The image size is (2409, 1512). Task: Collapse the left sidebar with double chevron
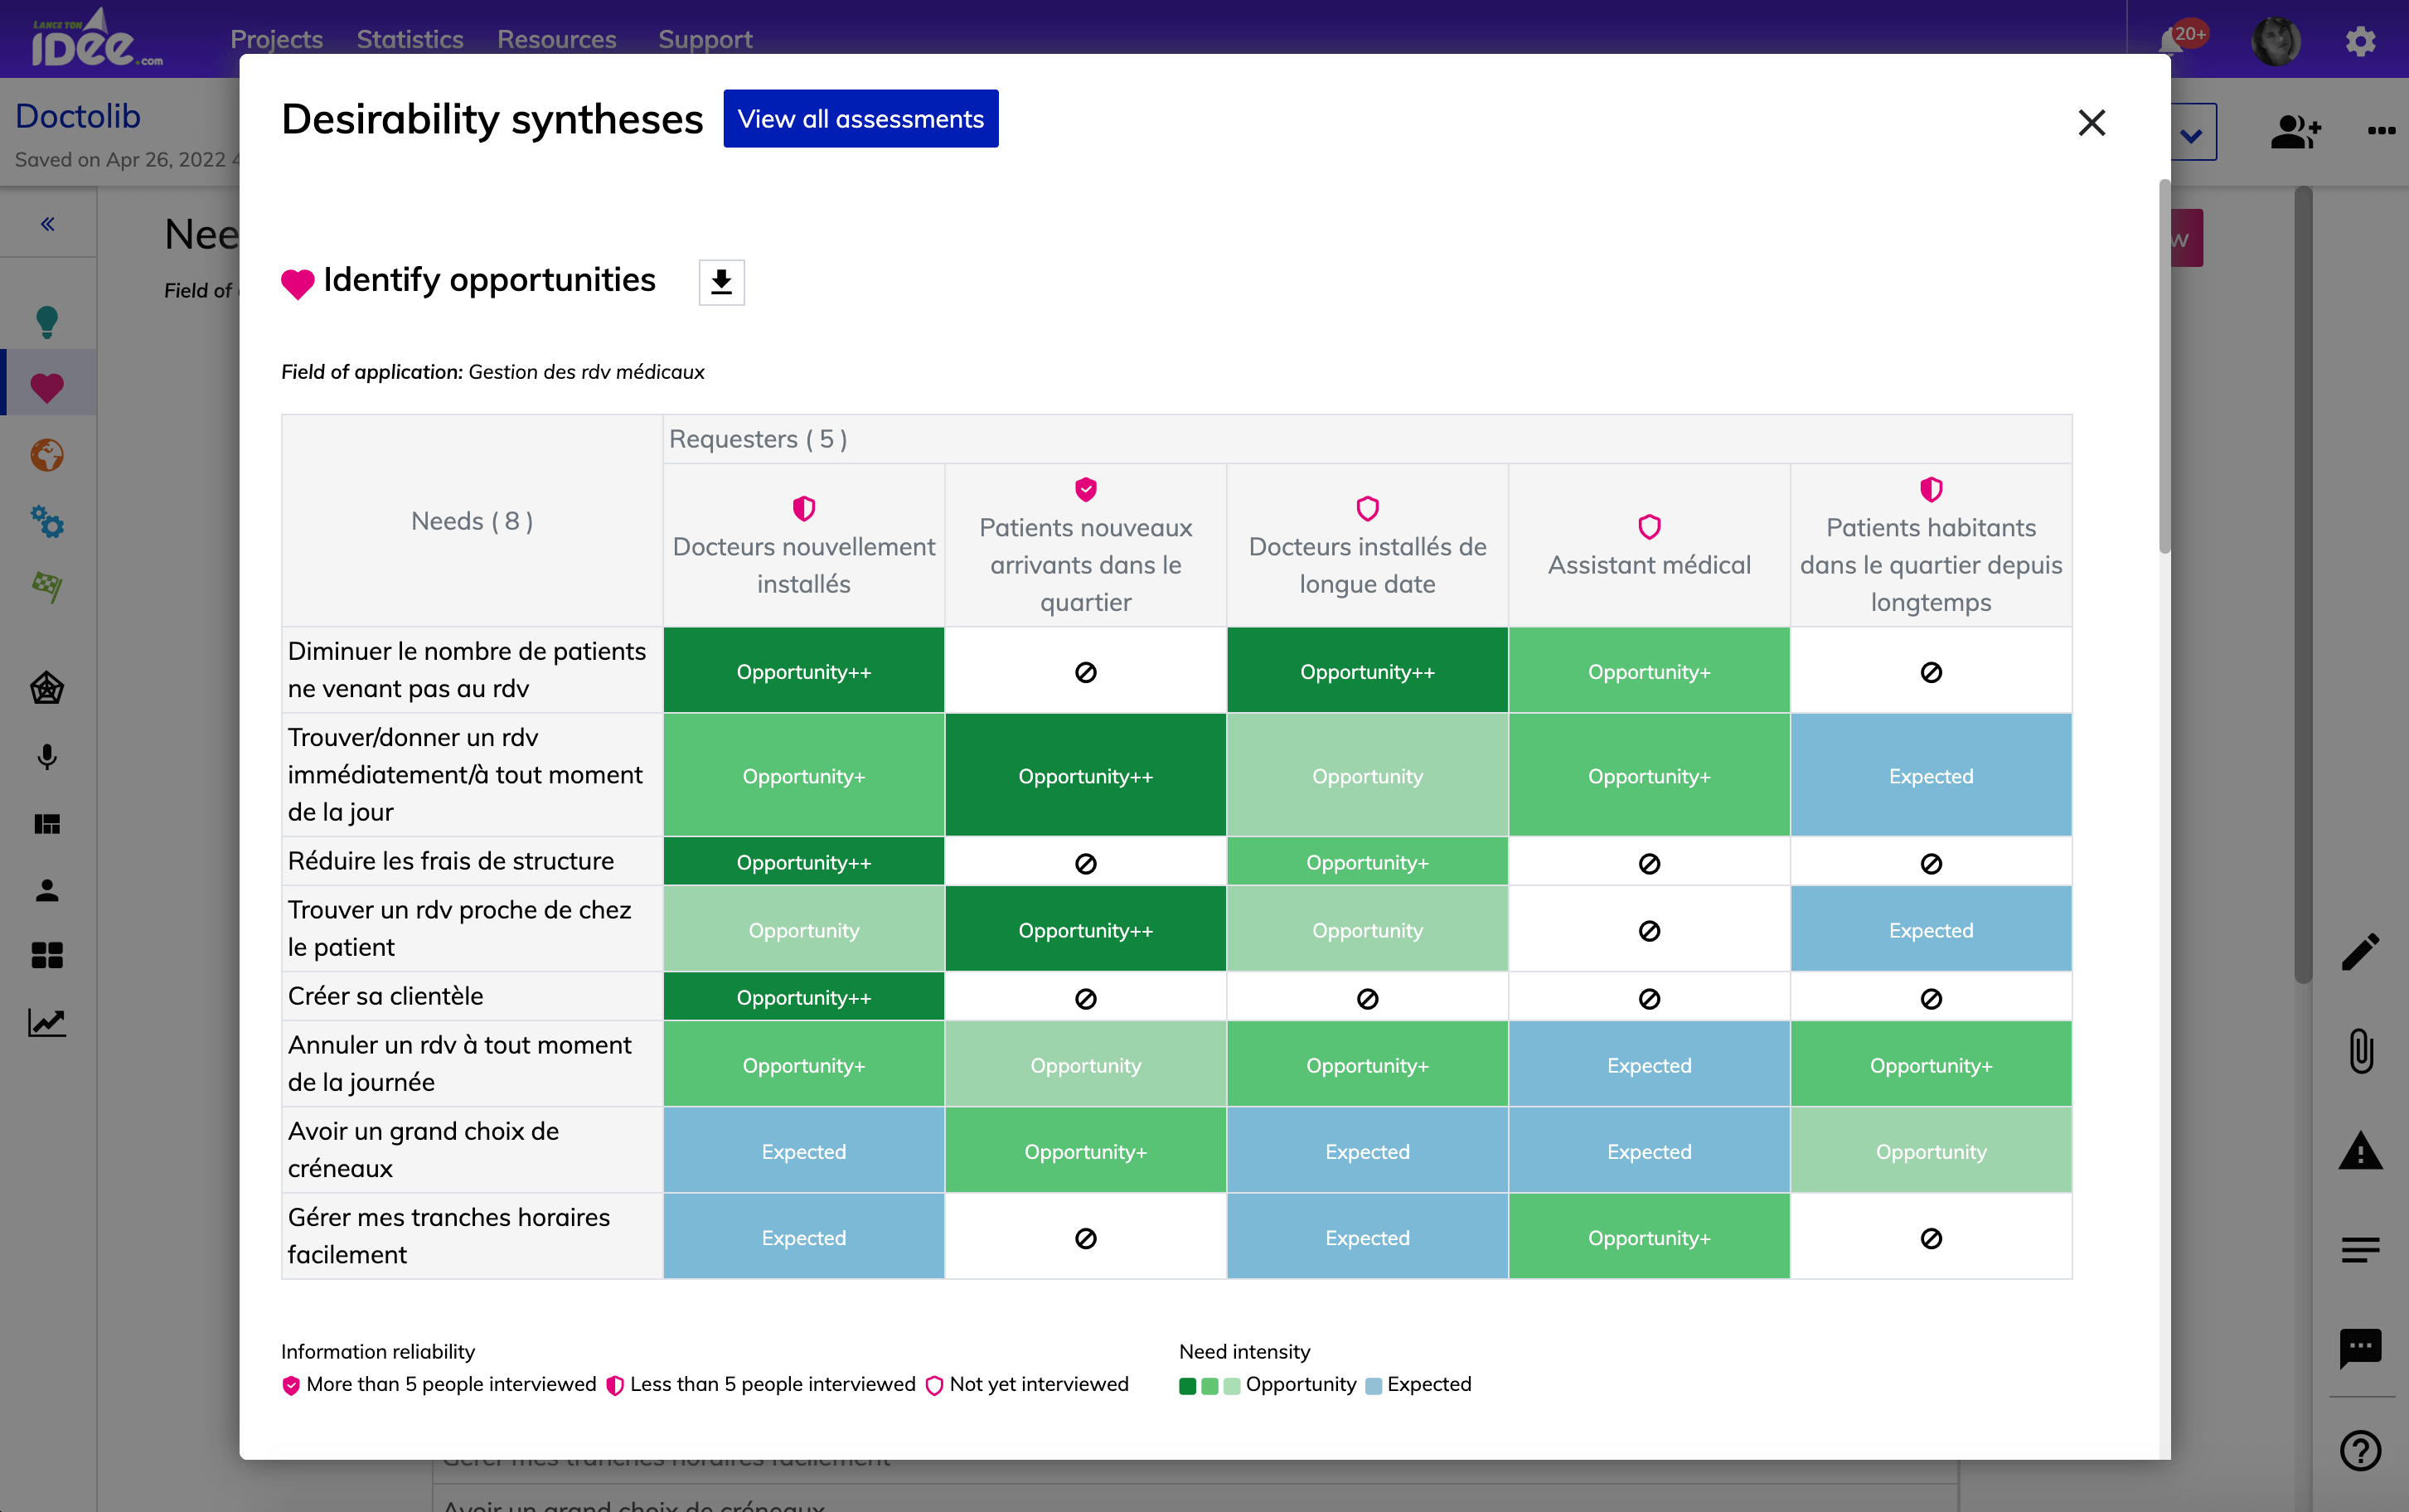47,224
